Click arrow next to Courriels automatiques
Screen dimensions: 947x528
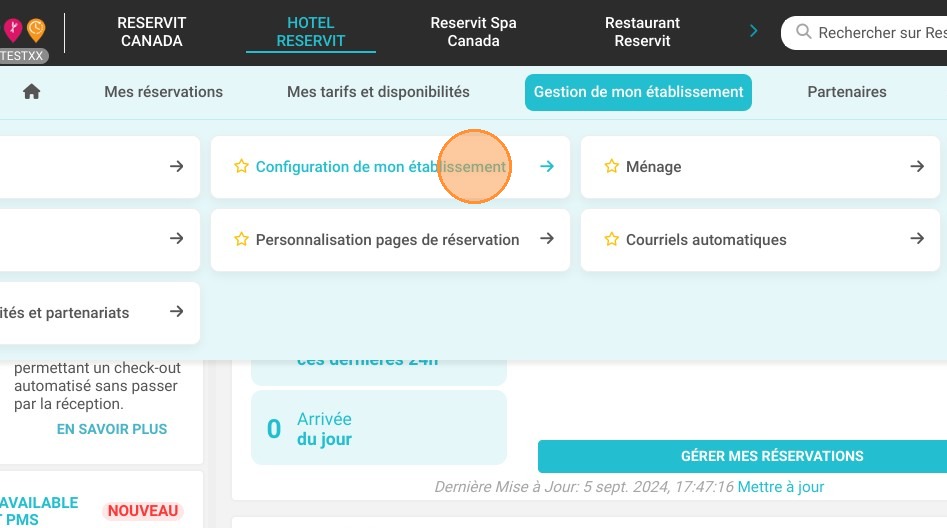[x=917, y=239]
